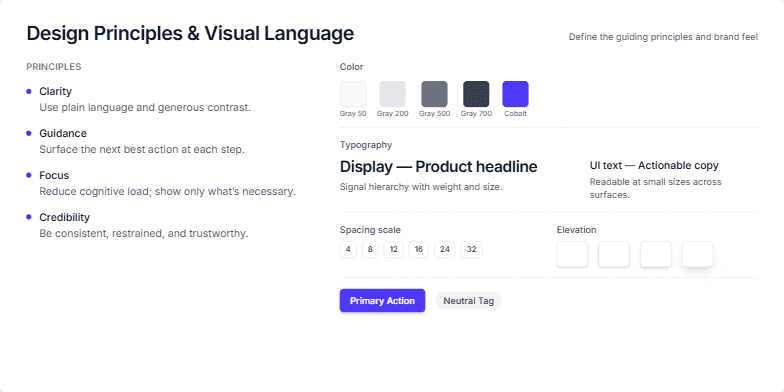Pick the Cobalt color swatch
Screen dimensions: 784x392
pyautogui.click(x=516, y=94)
